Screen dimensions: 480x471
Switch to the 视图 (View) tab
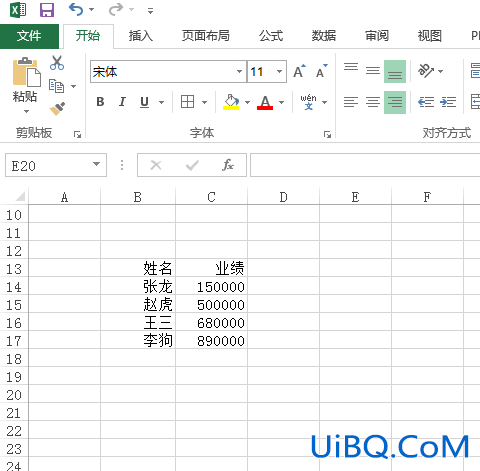coord(430,36)
